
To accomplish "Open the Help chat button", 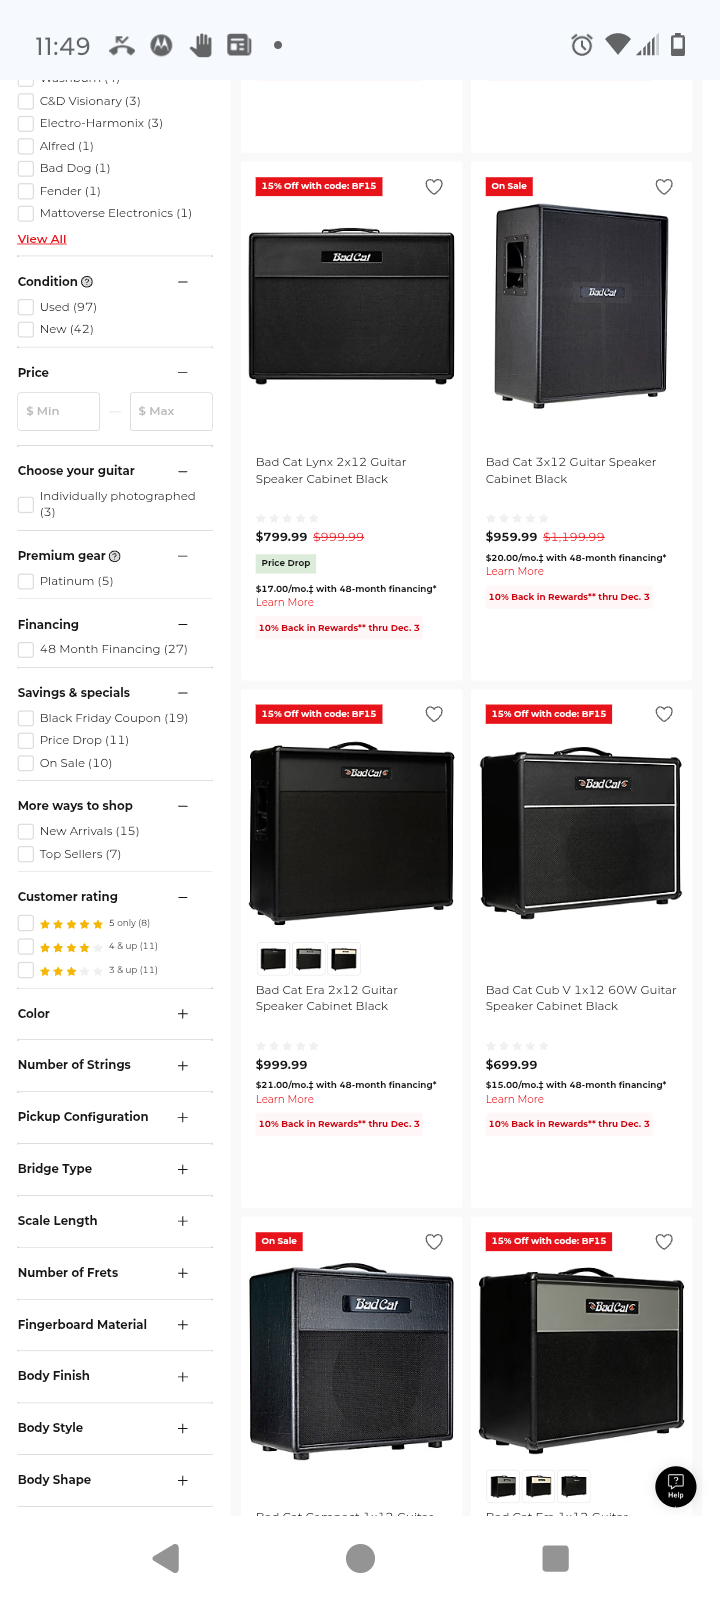I will pos(675,1486).
